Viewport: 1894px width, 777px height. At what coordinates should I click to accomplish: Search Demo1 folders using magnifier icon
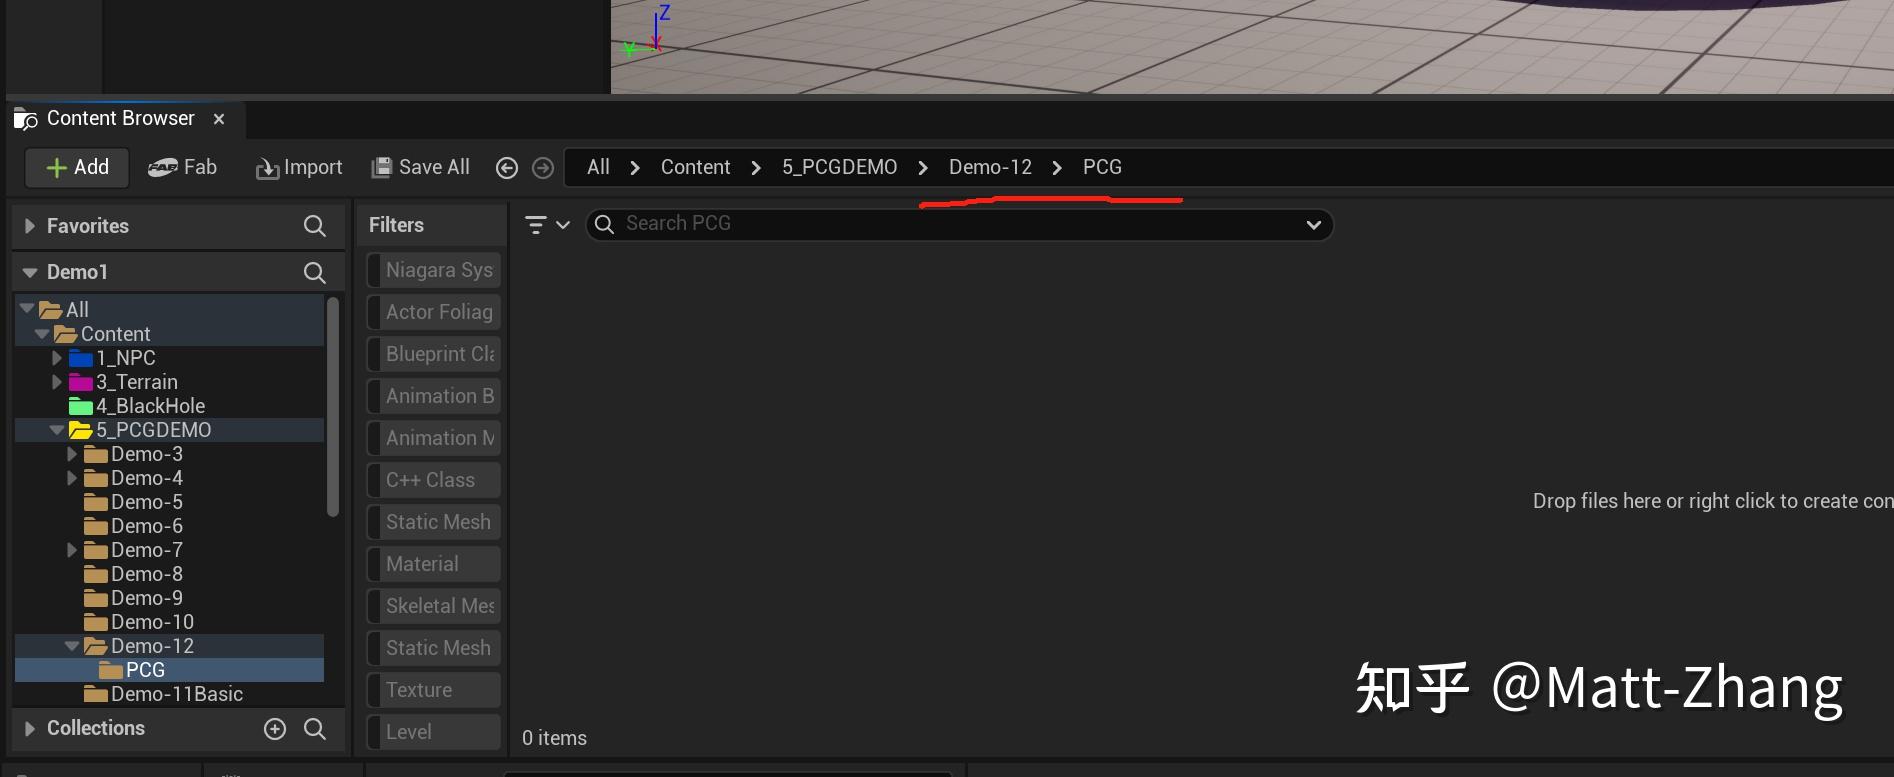(315, 272)
